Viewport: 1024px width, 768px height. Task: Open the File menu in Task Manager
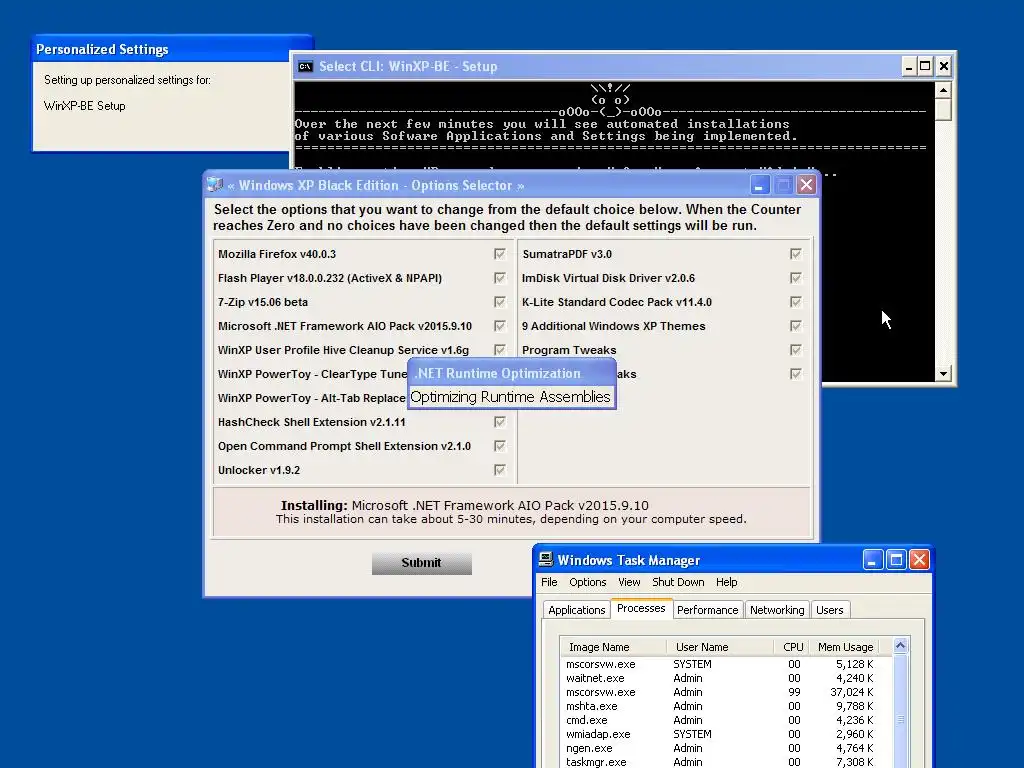coord(549,582)
